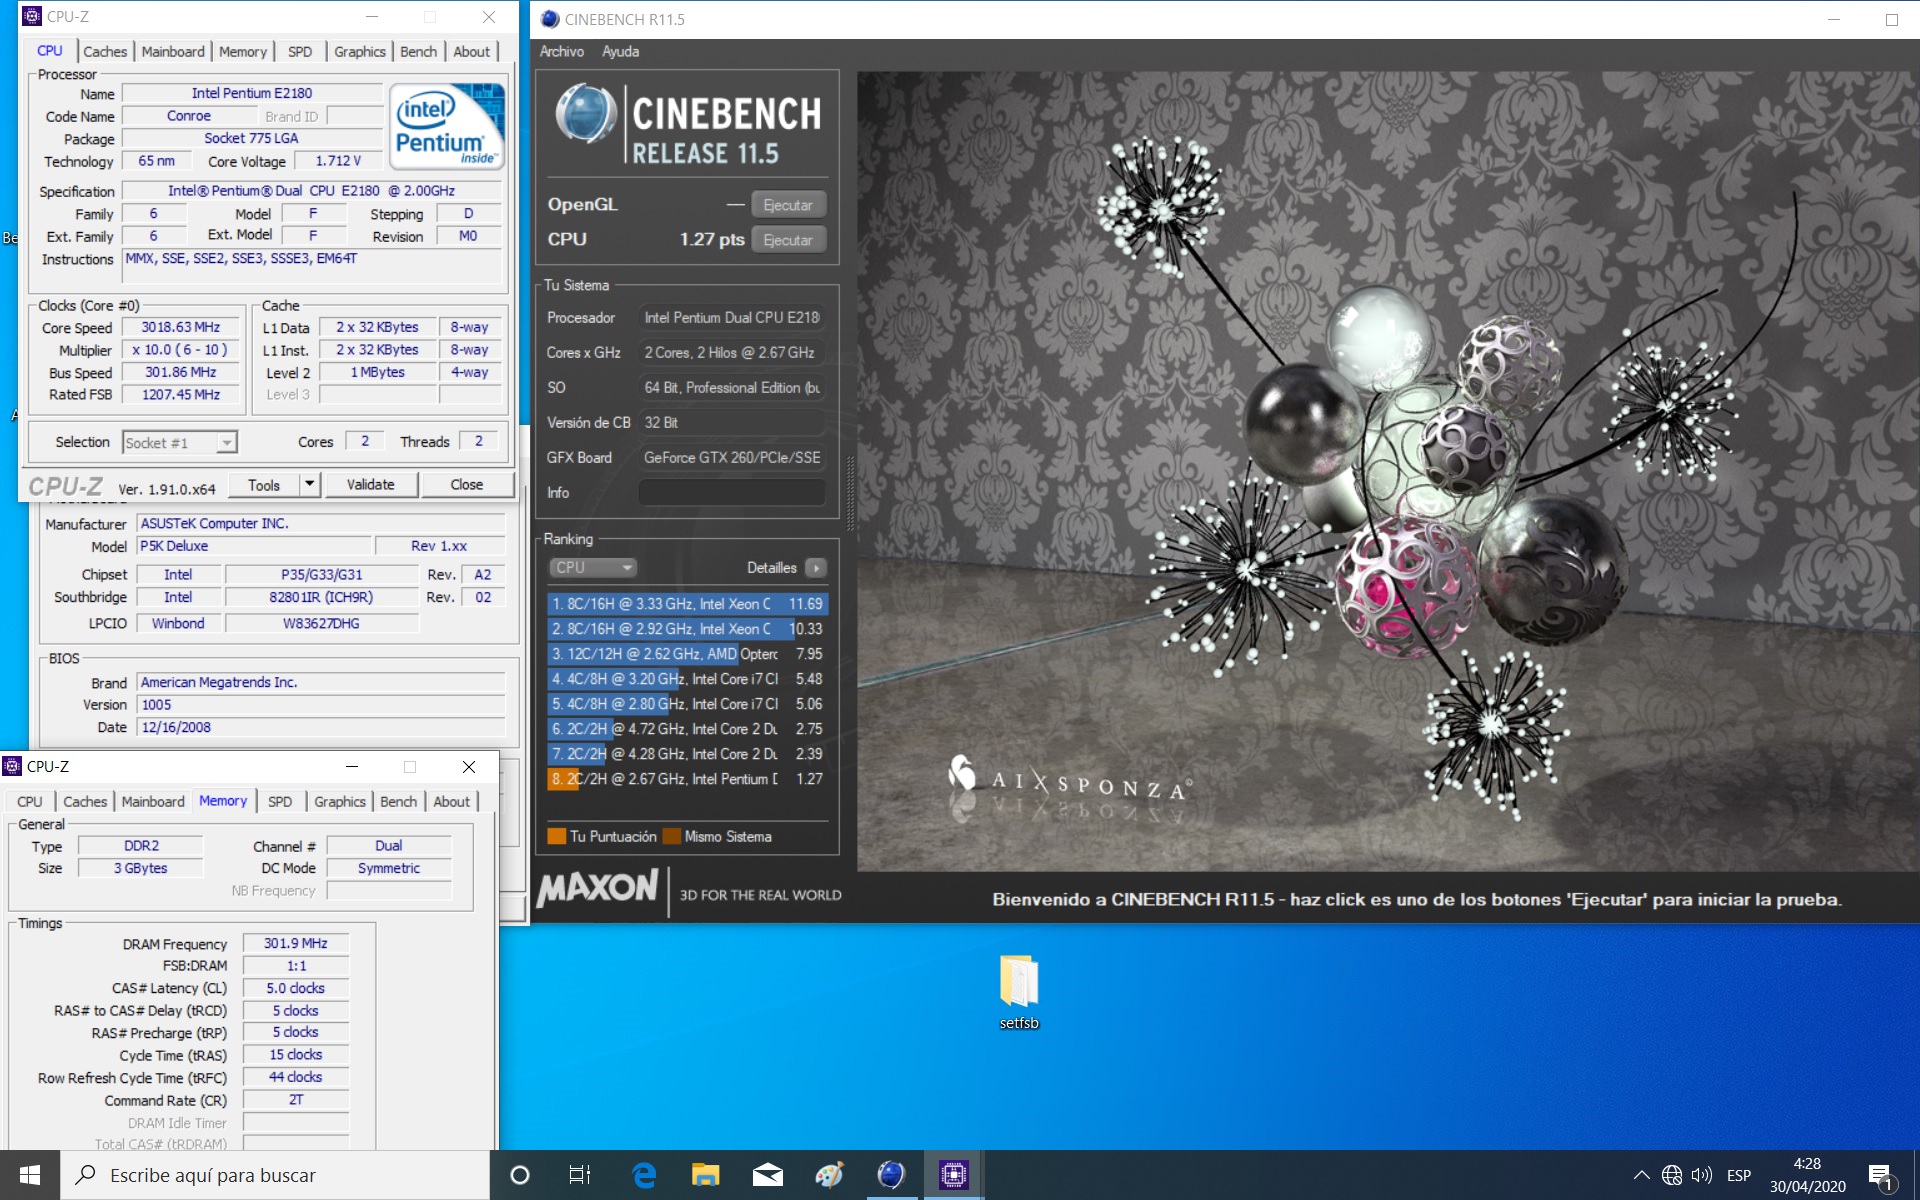This screenshot has height=1200, width=1920.
Task: Click the Cinebench sphere logo
Action: click(586, 113)
